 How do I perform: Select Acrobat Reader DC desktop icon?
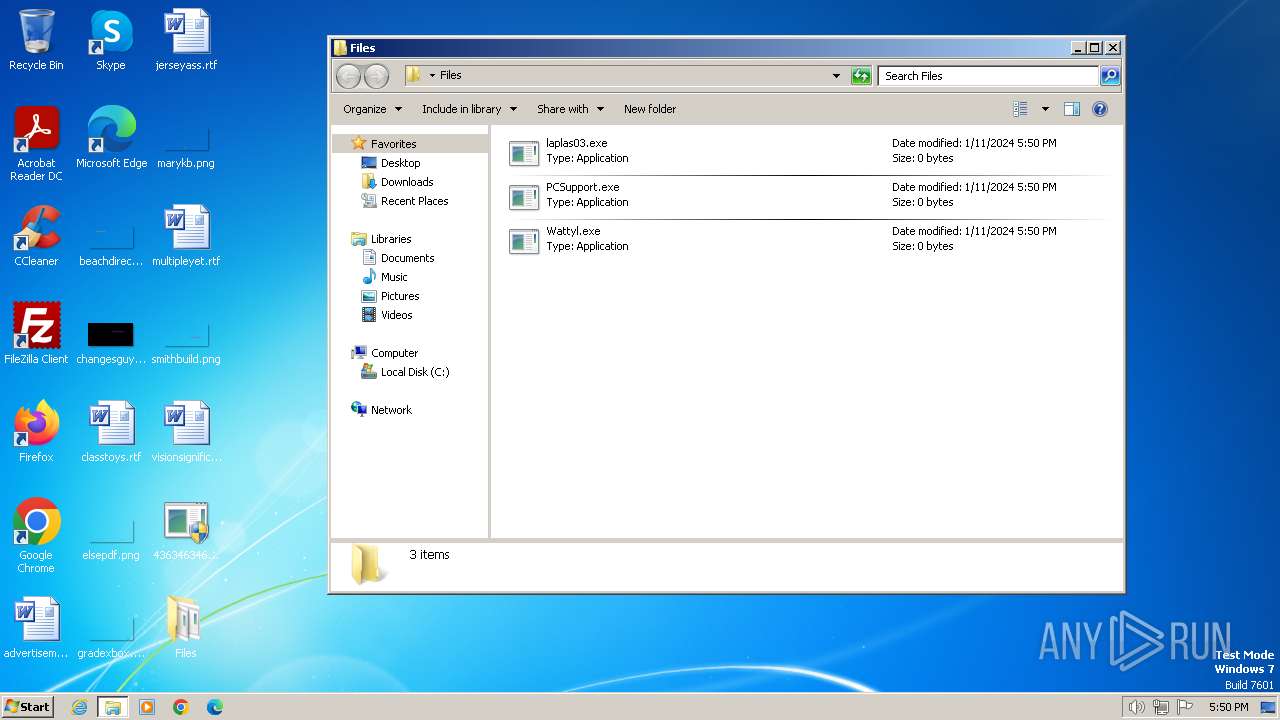[36, 144]
